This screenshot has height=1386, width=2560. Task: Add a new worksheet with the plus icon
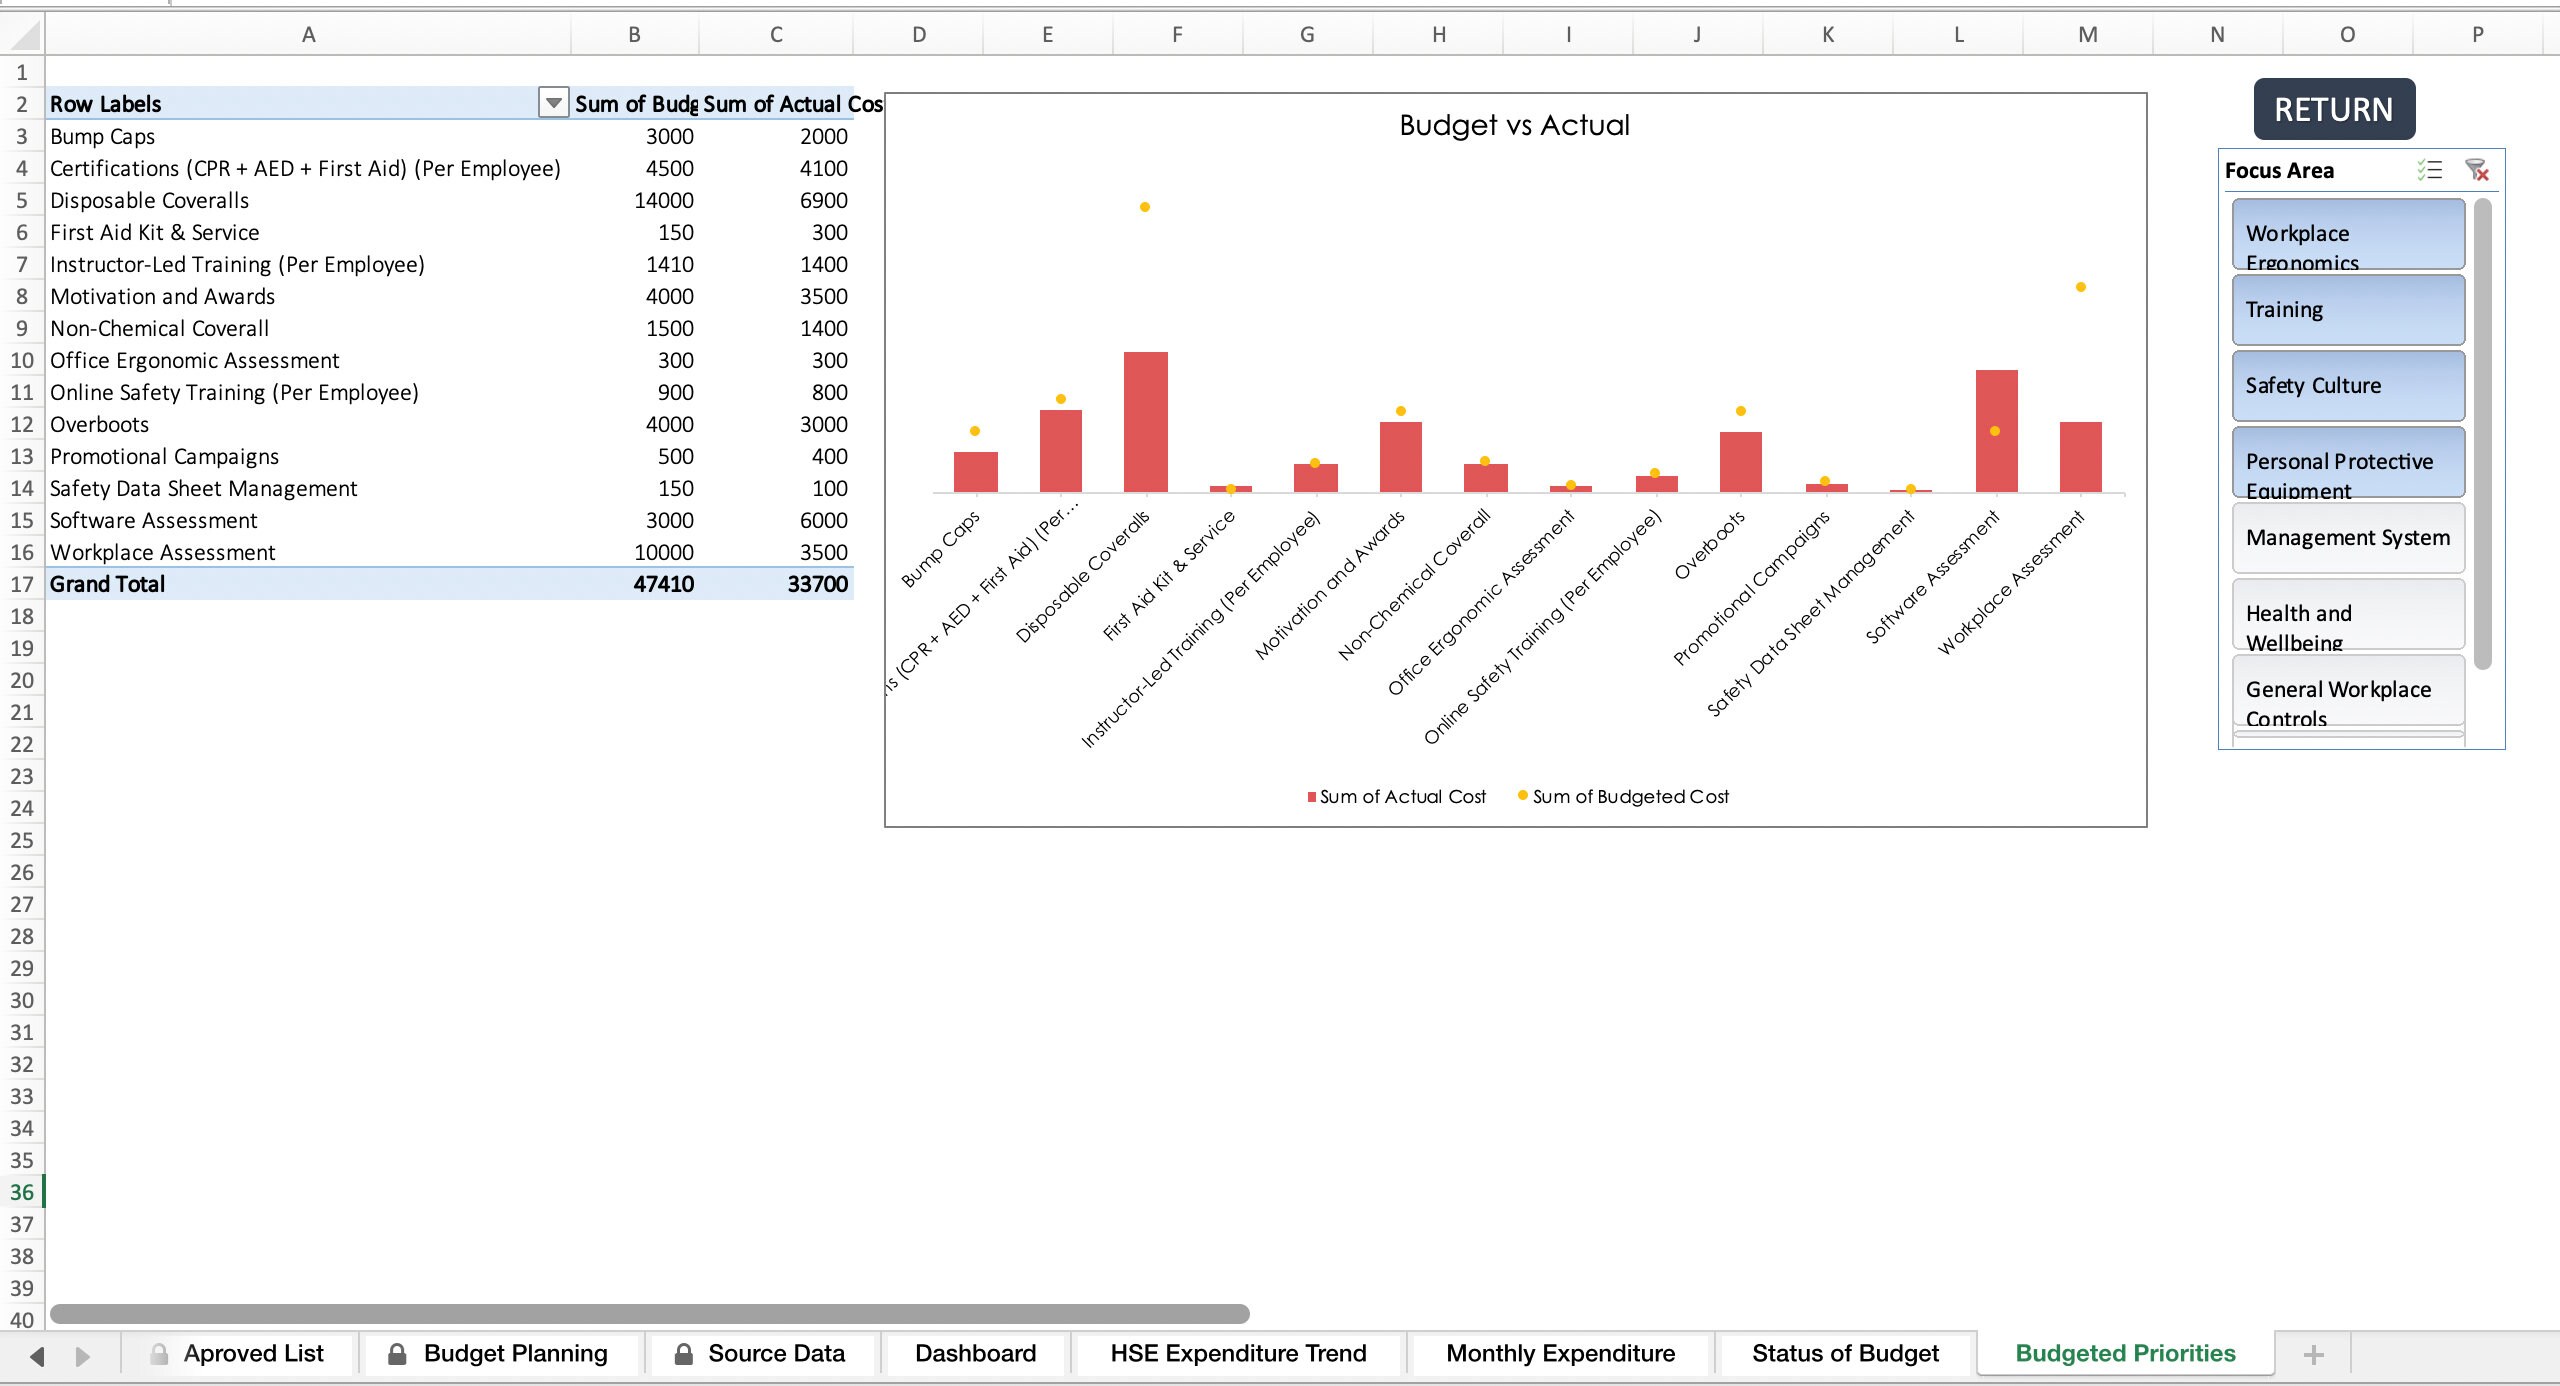click(x=2313, y=1355)
